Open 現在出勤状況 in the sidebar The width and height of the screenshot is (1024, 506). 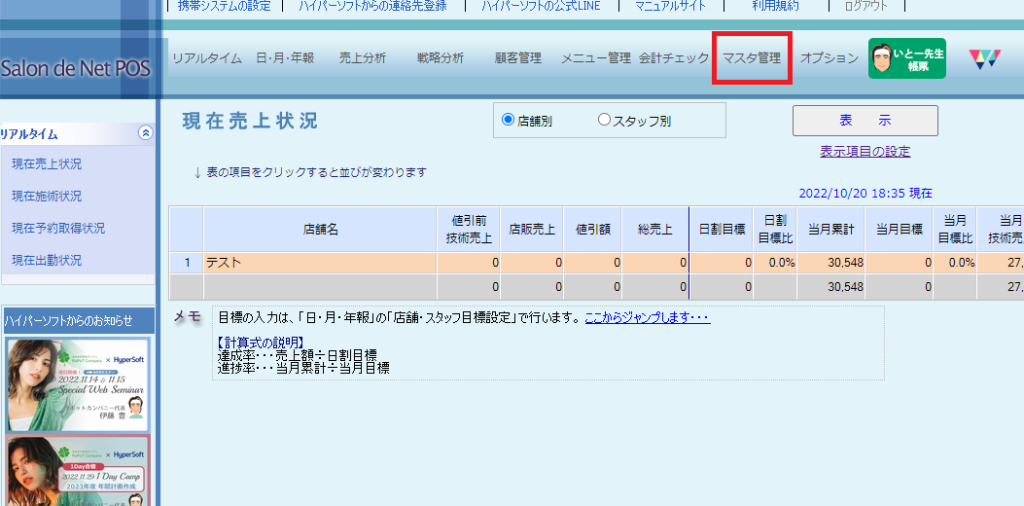pyautogui.click(x=46, y=260)
